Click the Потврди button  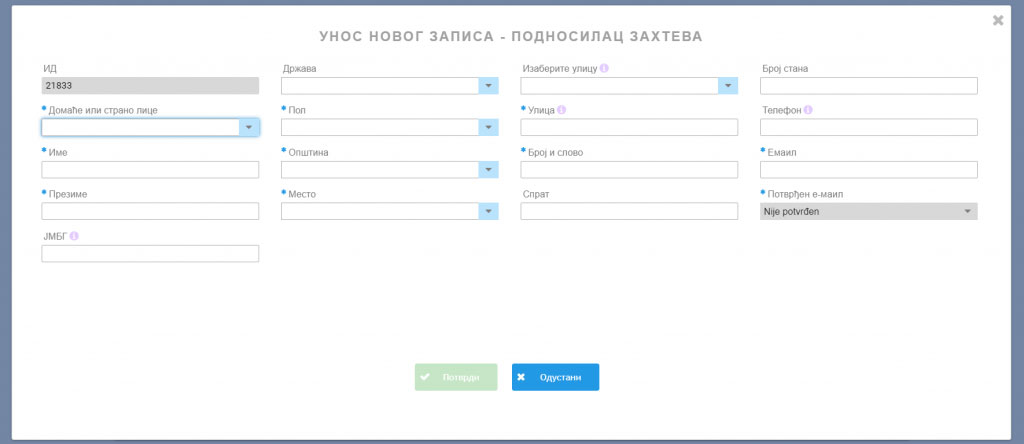[x=456, y=377]
